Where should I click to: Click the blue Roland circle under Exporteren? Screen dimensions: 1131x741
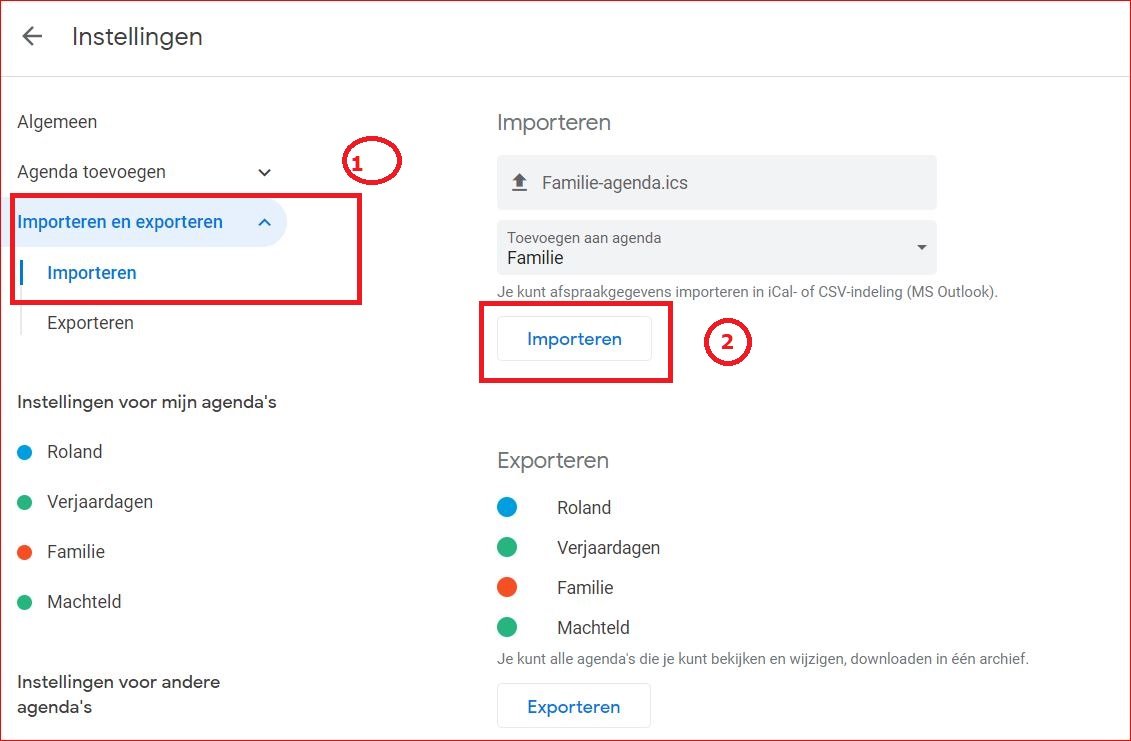pos(507,507)
